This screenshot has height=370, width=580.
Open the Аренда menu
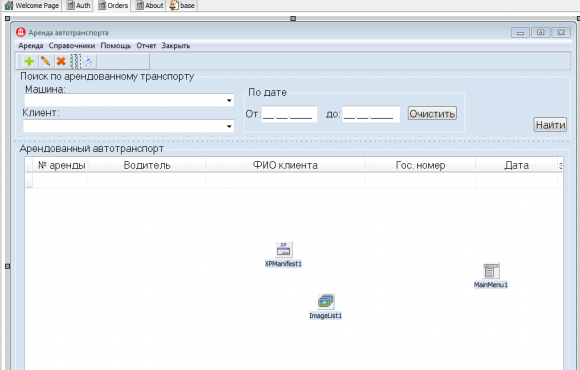coord(31,46)
